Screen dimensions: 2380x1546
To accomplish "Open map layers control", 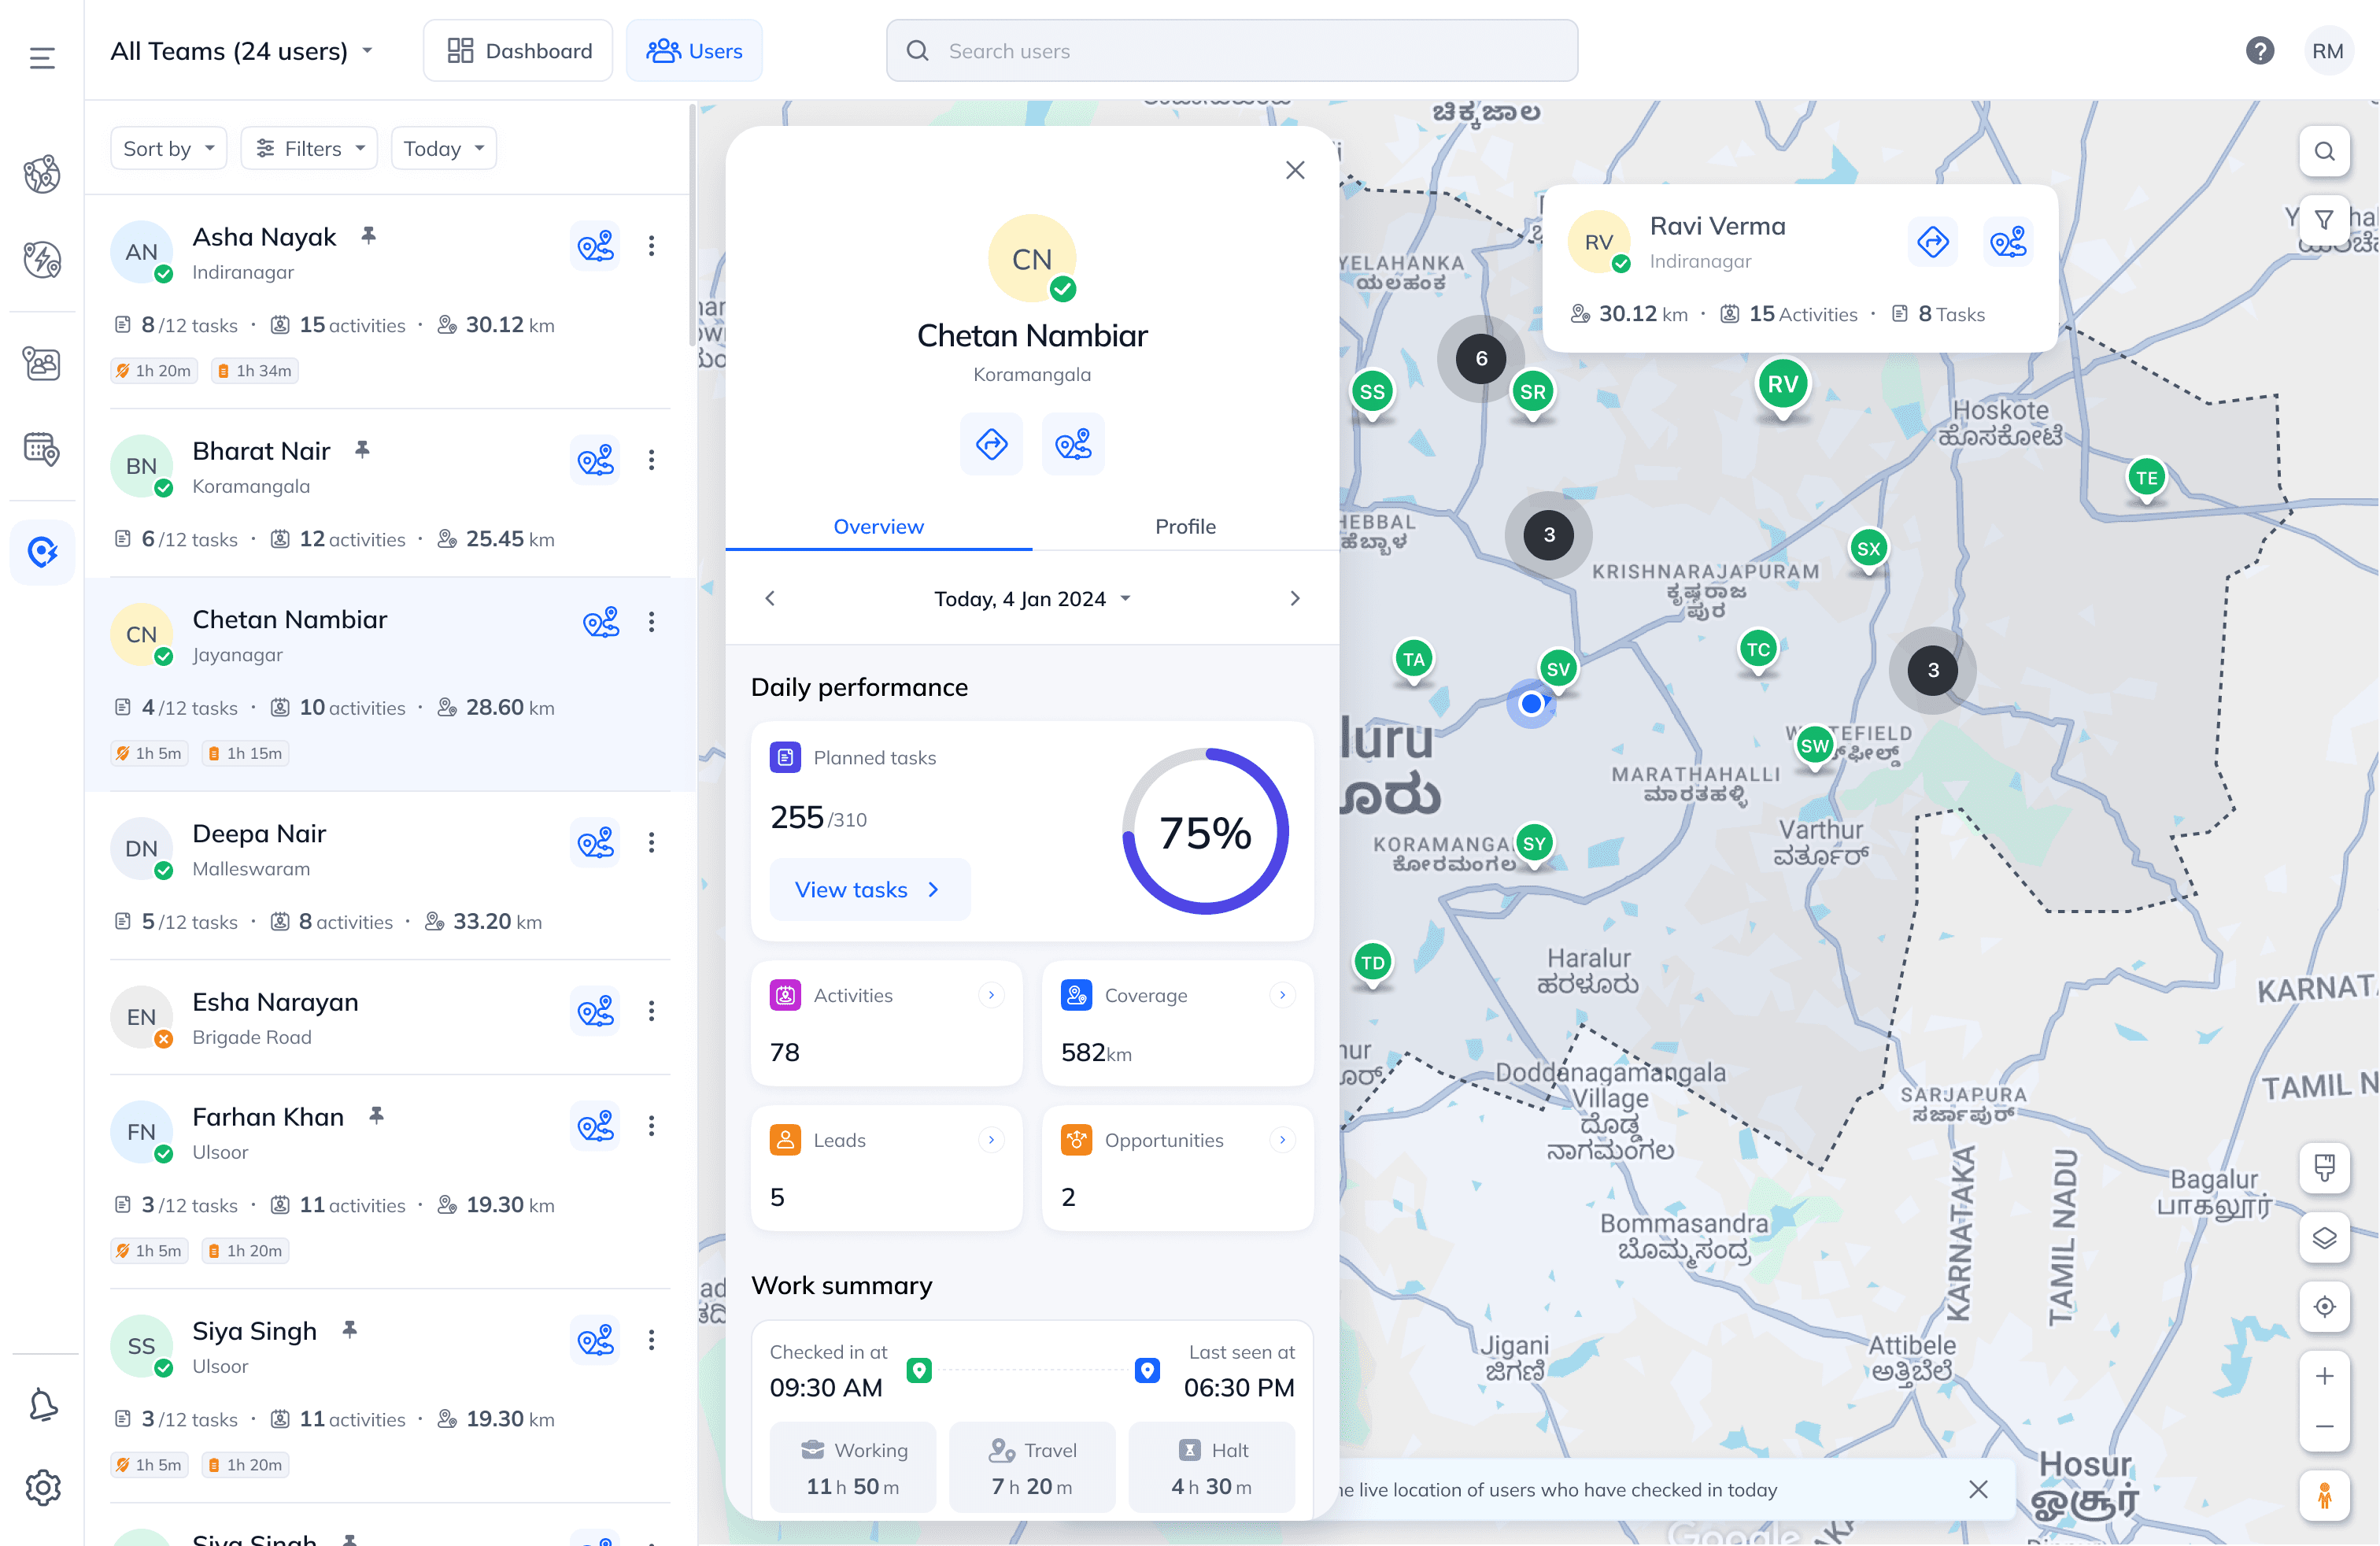I will coord(2324,1238).
